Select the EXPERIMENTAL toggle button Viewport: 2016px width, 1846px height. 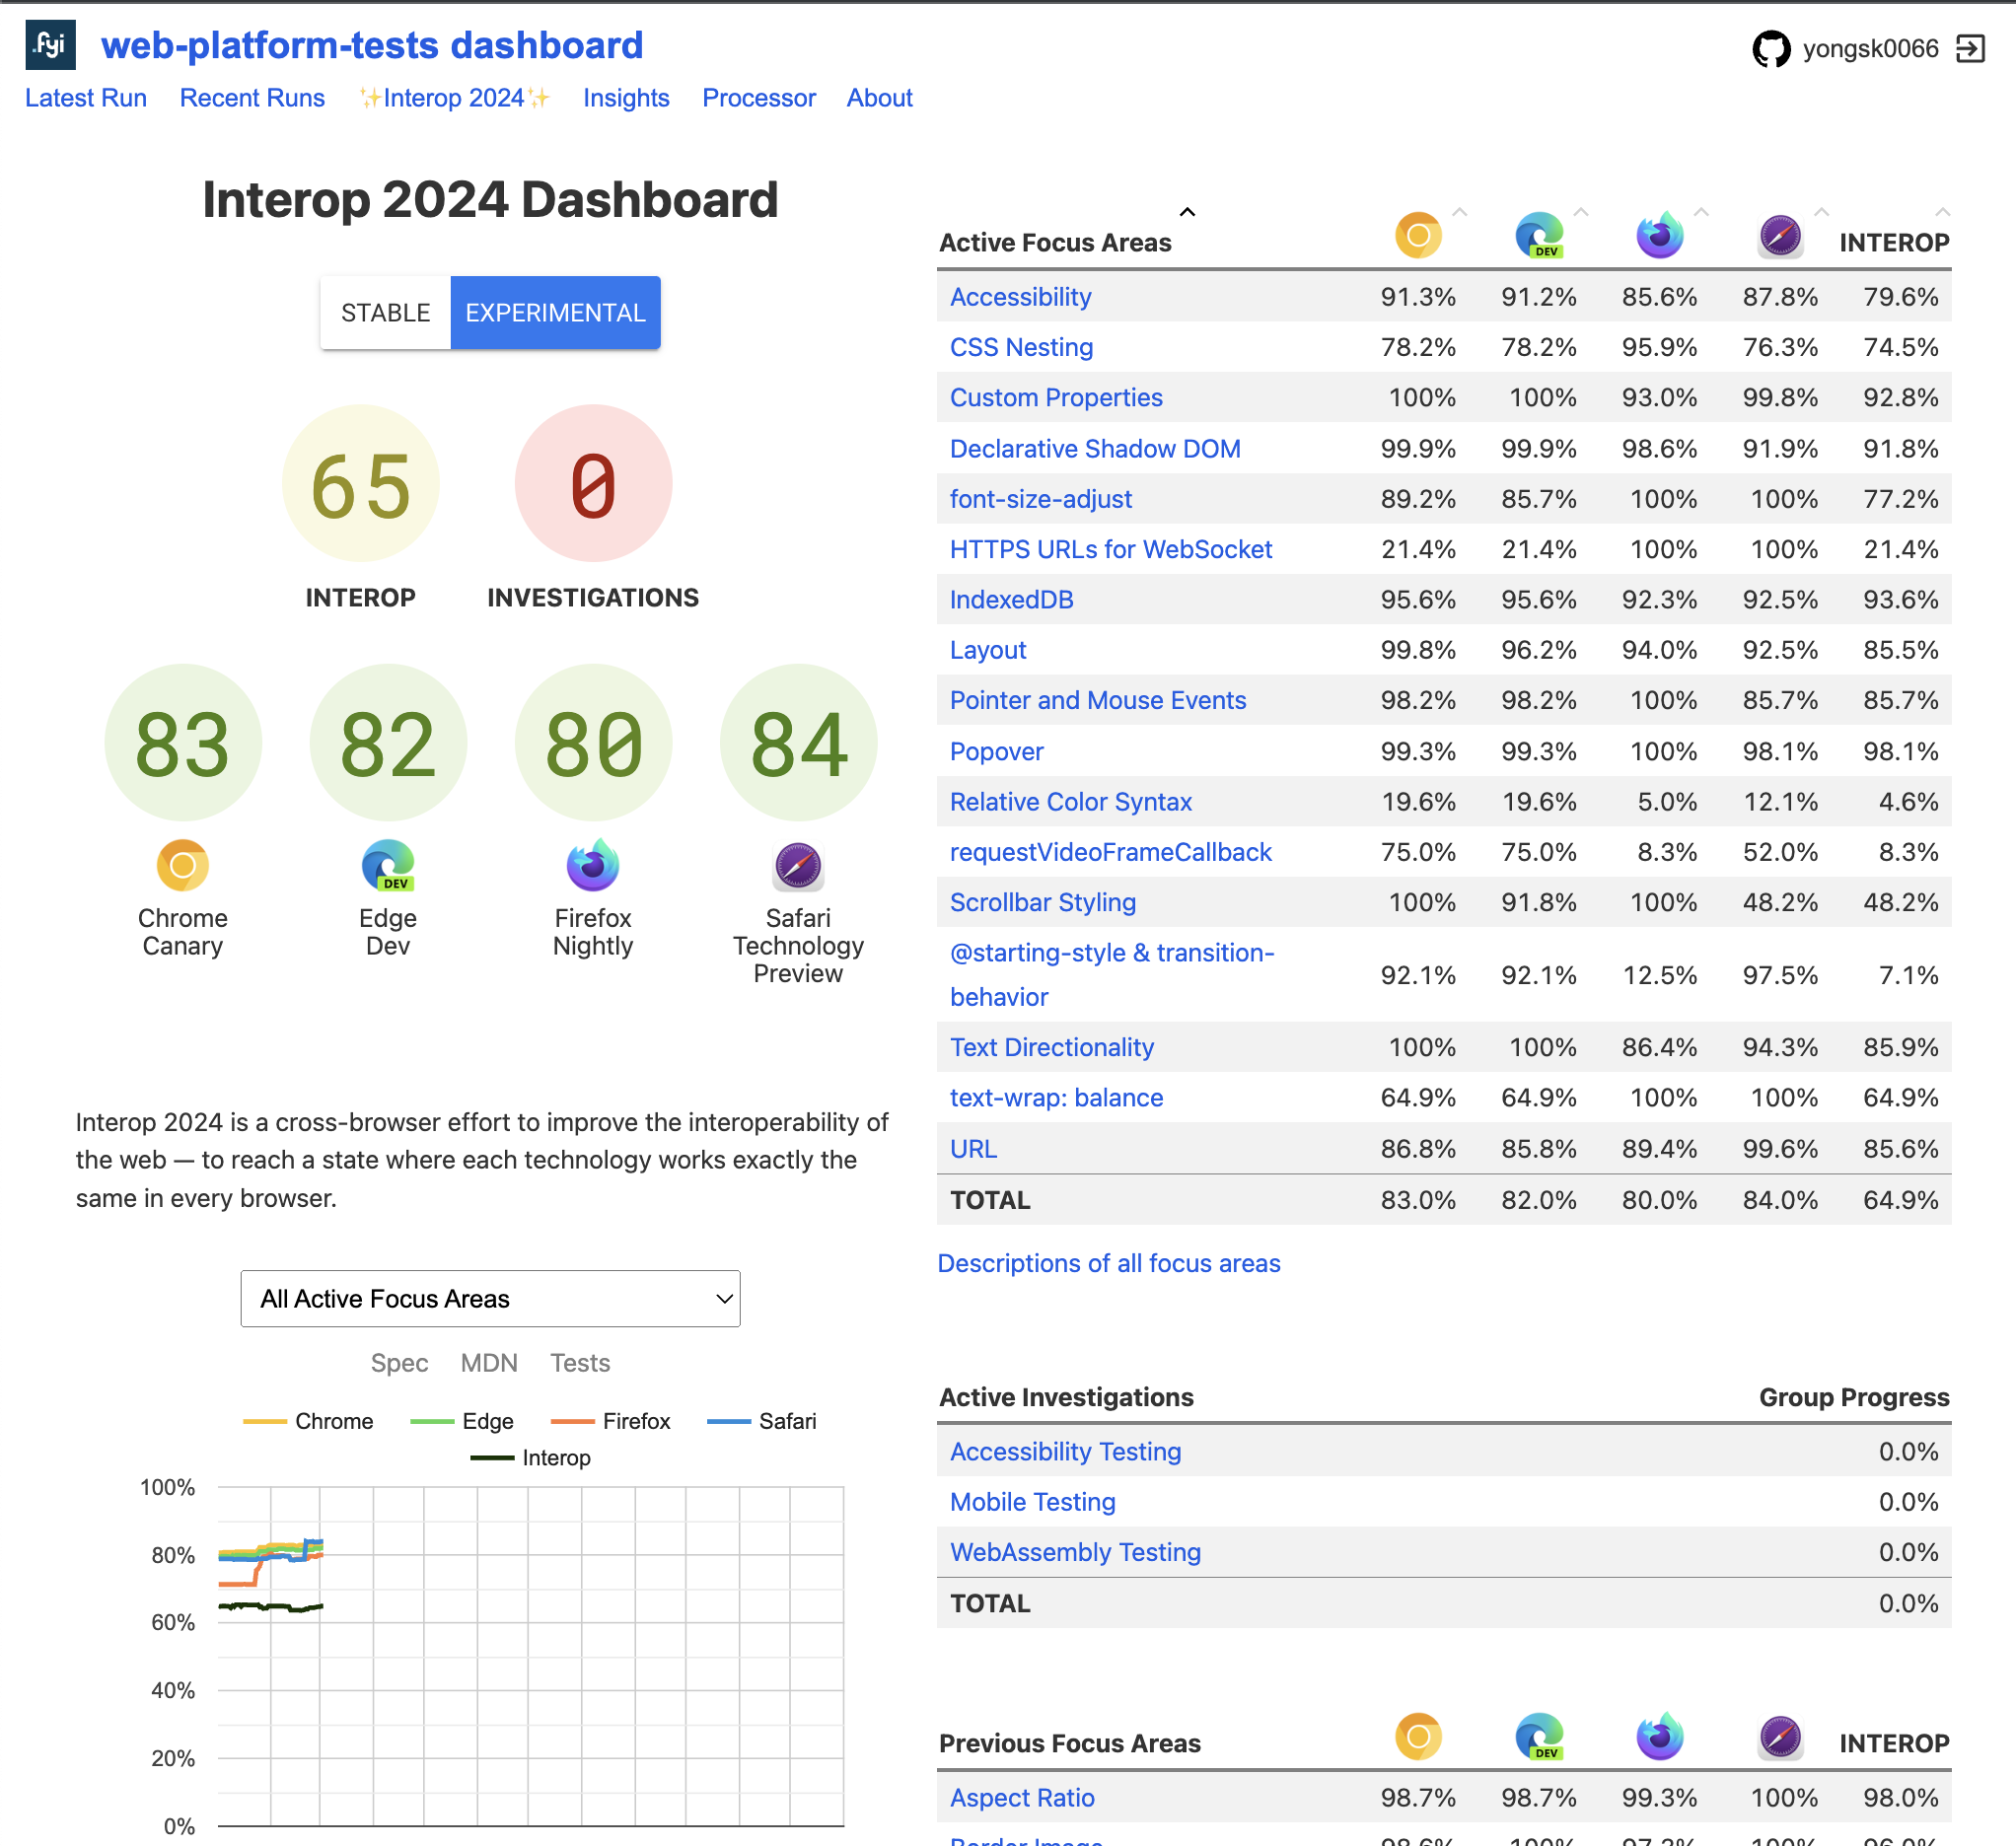555,313
